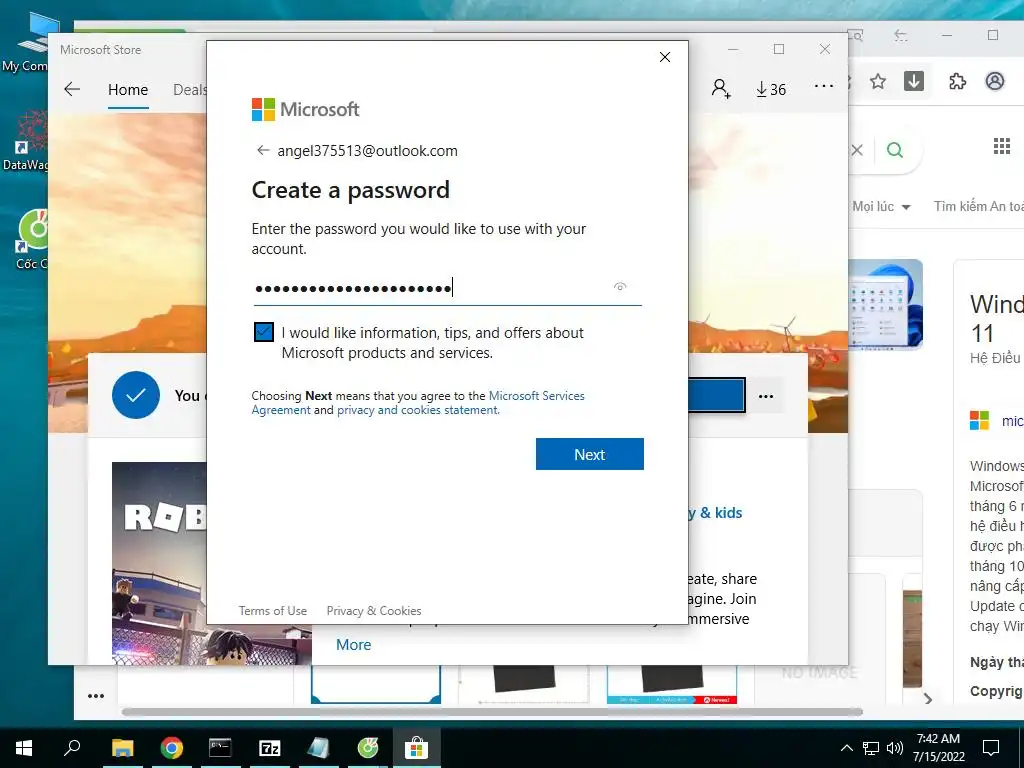Open the network status tray icon
Viewport: 1024px width, 768px height.
(x=871, y=748)
